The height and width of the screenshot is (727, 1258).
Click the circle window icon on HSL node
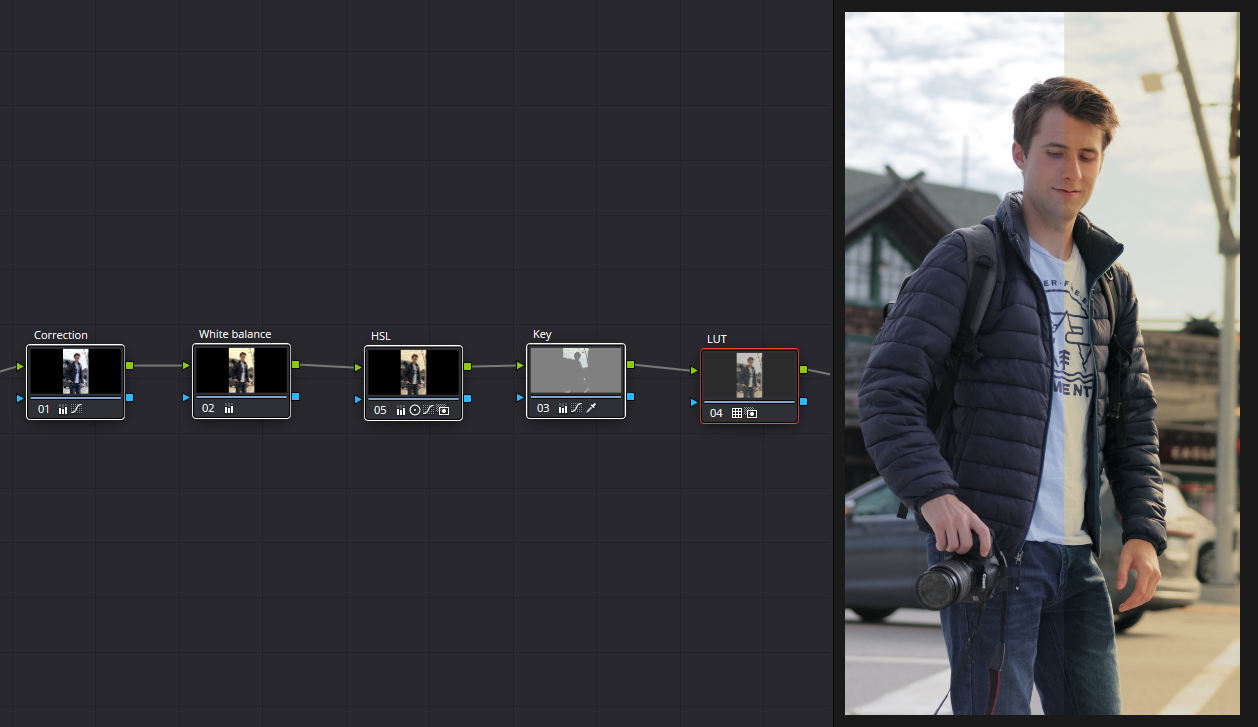(x=415, y=410)
